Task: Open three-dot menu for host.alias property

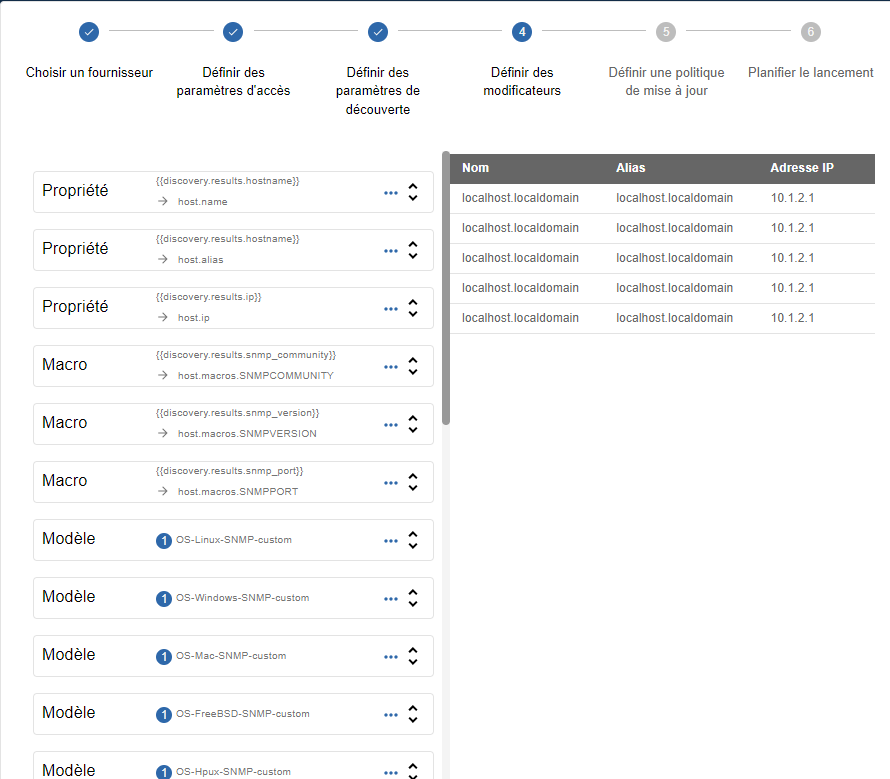Action: coord(391,251)
